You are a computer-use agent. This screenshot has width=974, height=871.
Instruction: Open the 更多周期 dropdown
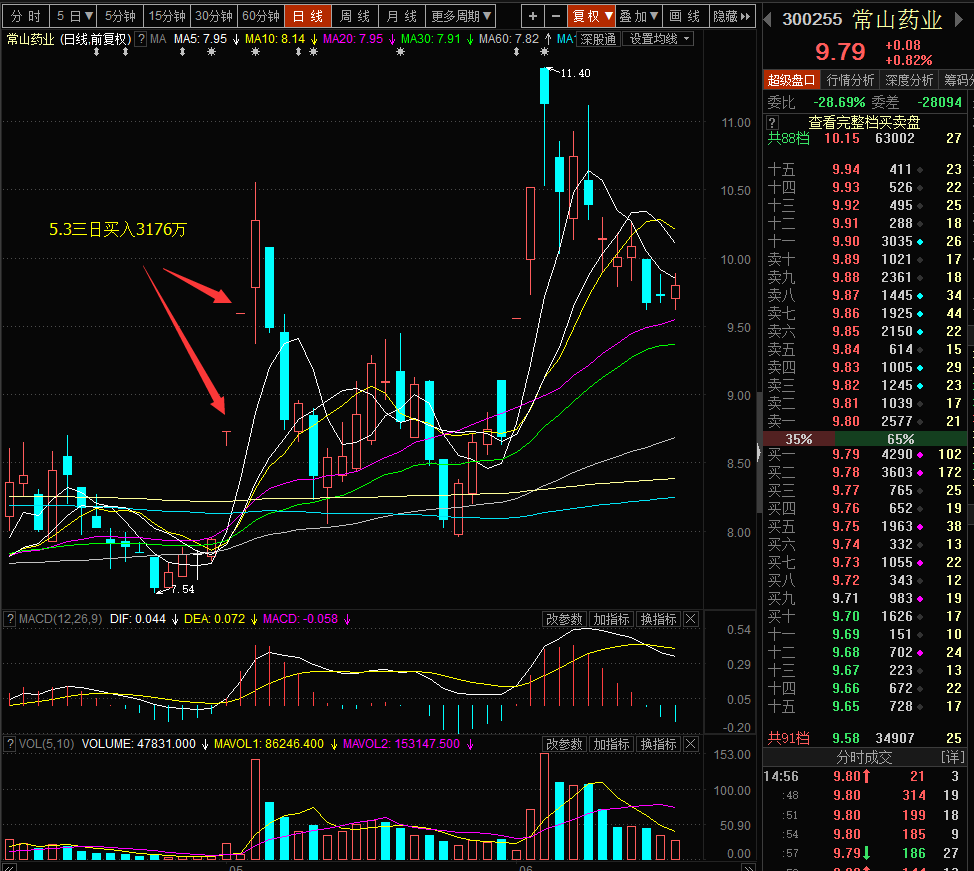(x=461, y=16)
